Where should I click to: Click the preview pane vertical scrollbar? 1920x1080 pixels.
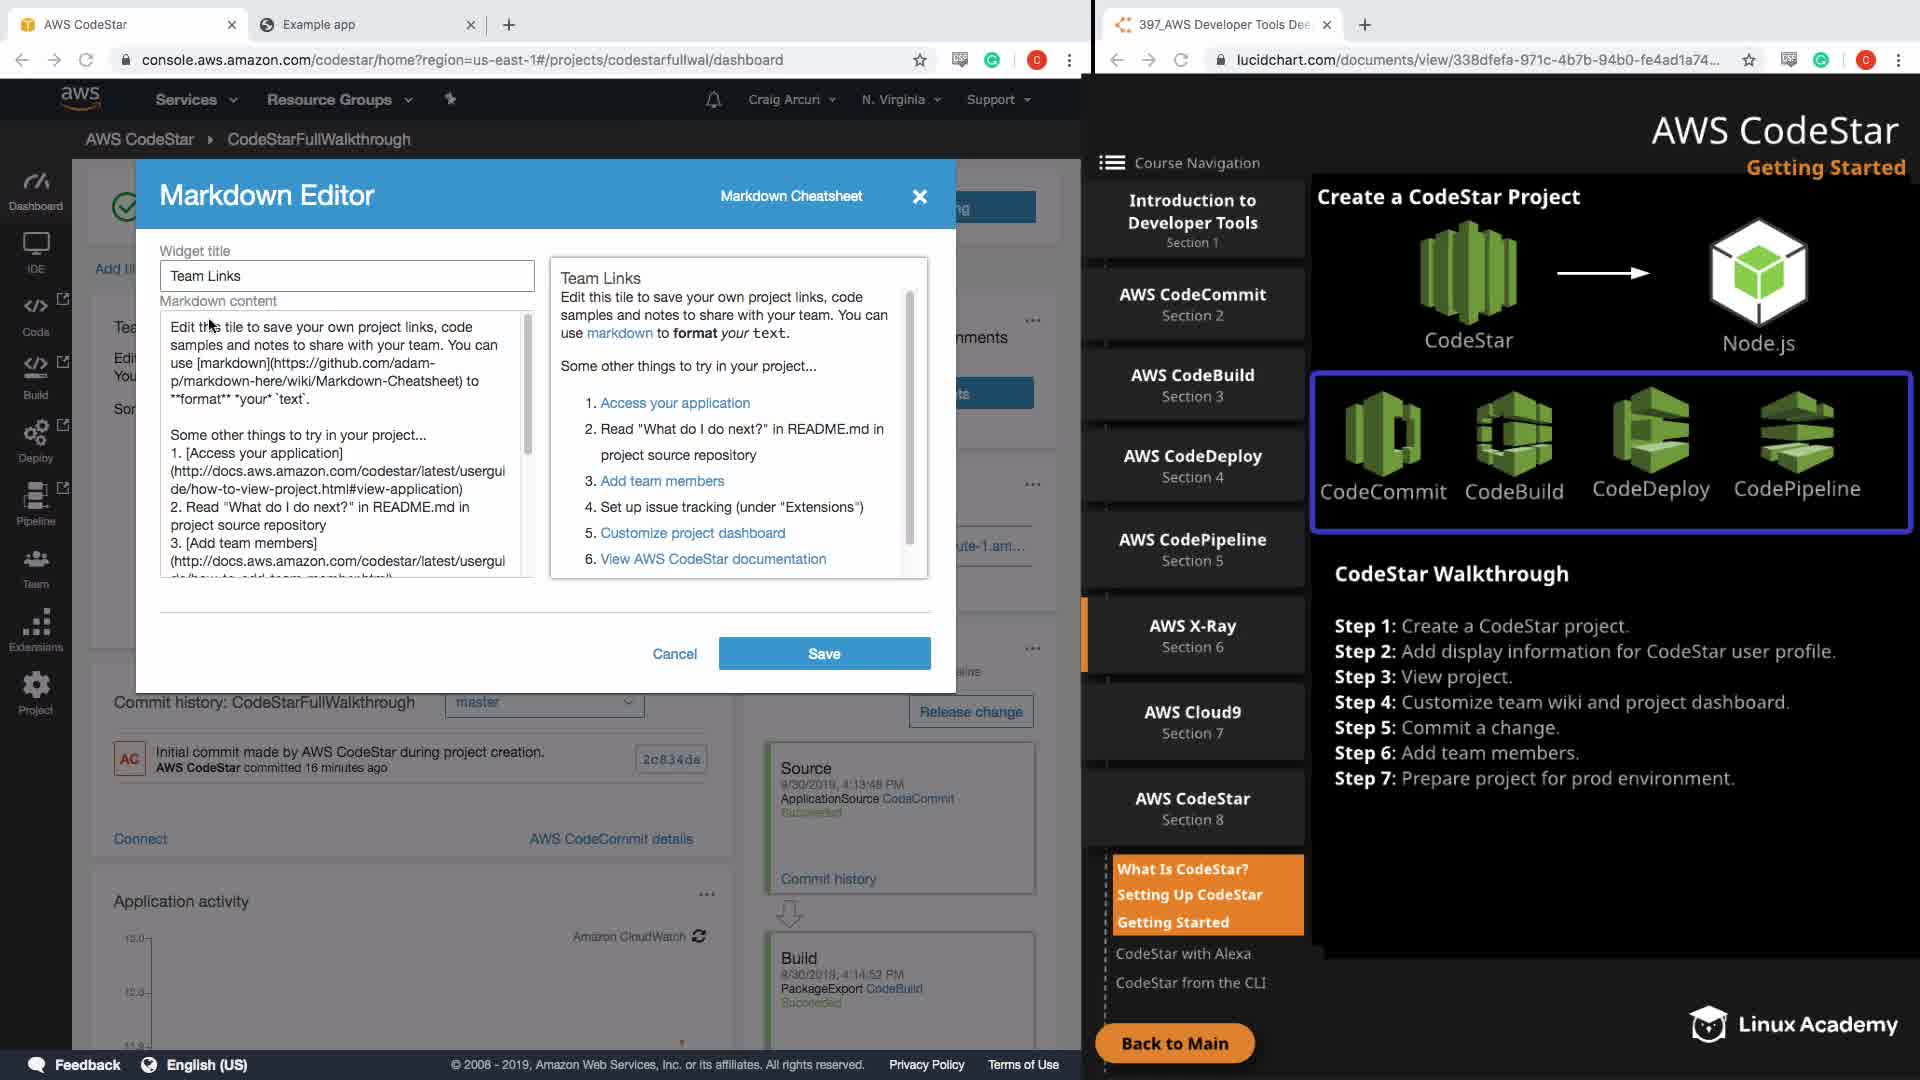pos(909,420)
